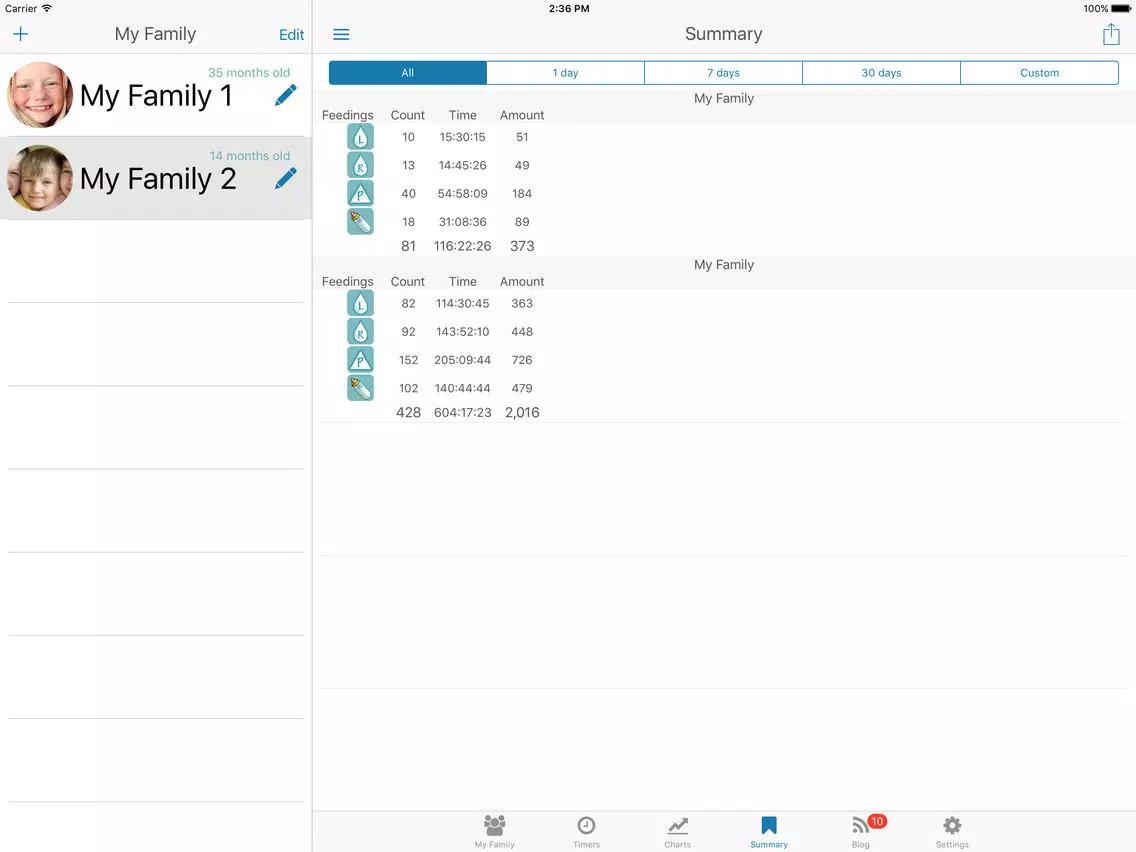Tap bottle feeding icon in second table
This screenshot has height=852, width=1136.
point(360,388)
